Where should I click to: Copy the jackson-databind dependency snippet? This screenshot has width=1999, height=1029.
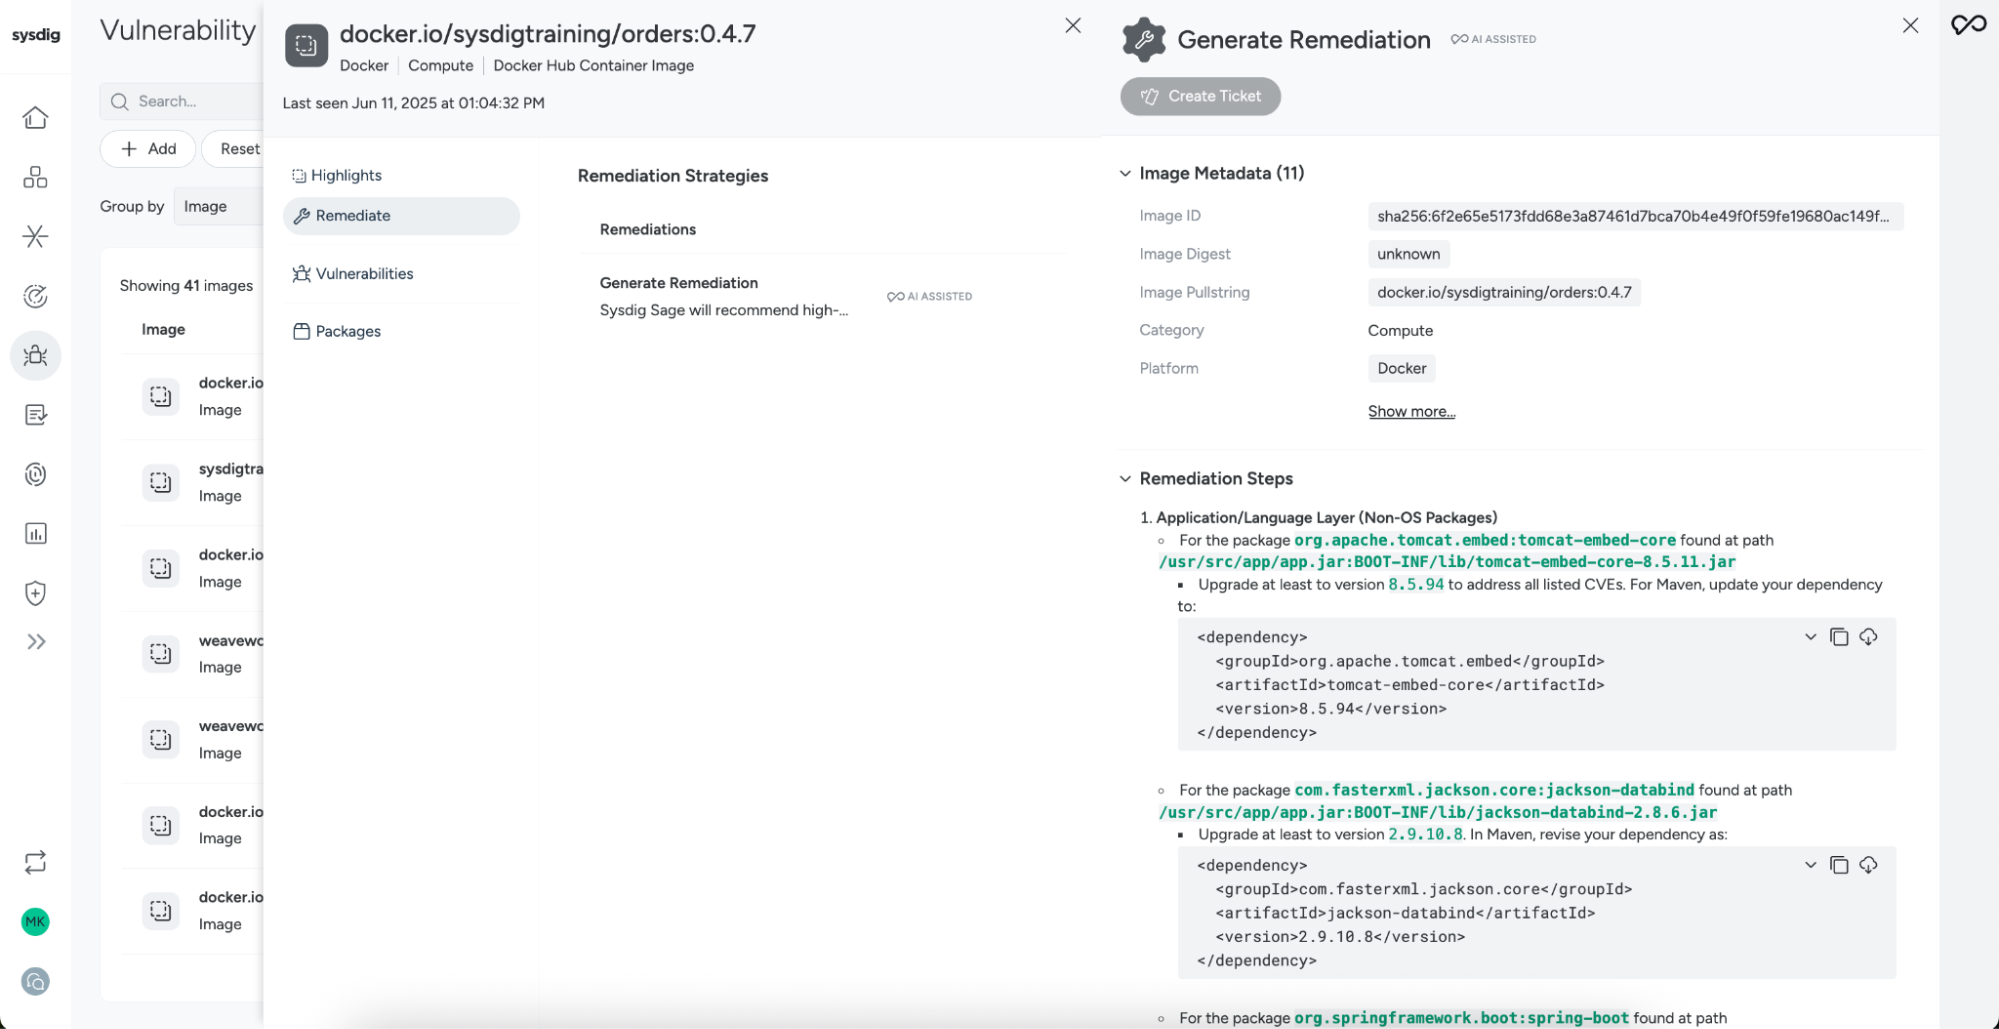click(1839, 865)
